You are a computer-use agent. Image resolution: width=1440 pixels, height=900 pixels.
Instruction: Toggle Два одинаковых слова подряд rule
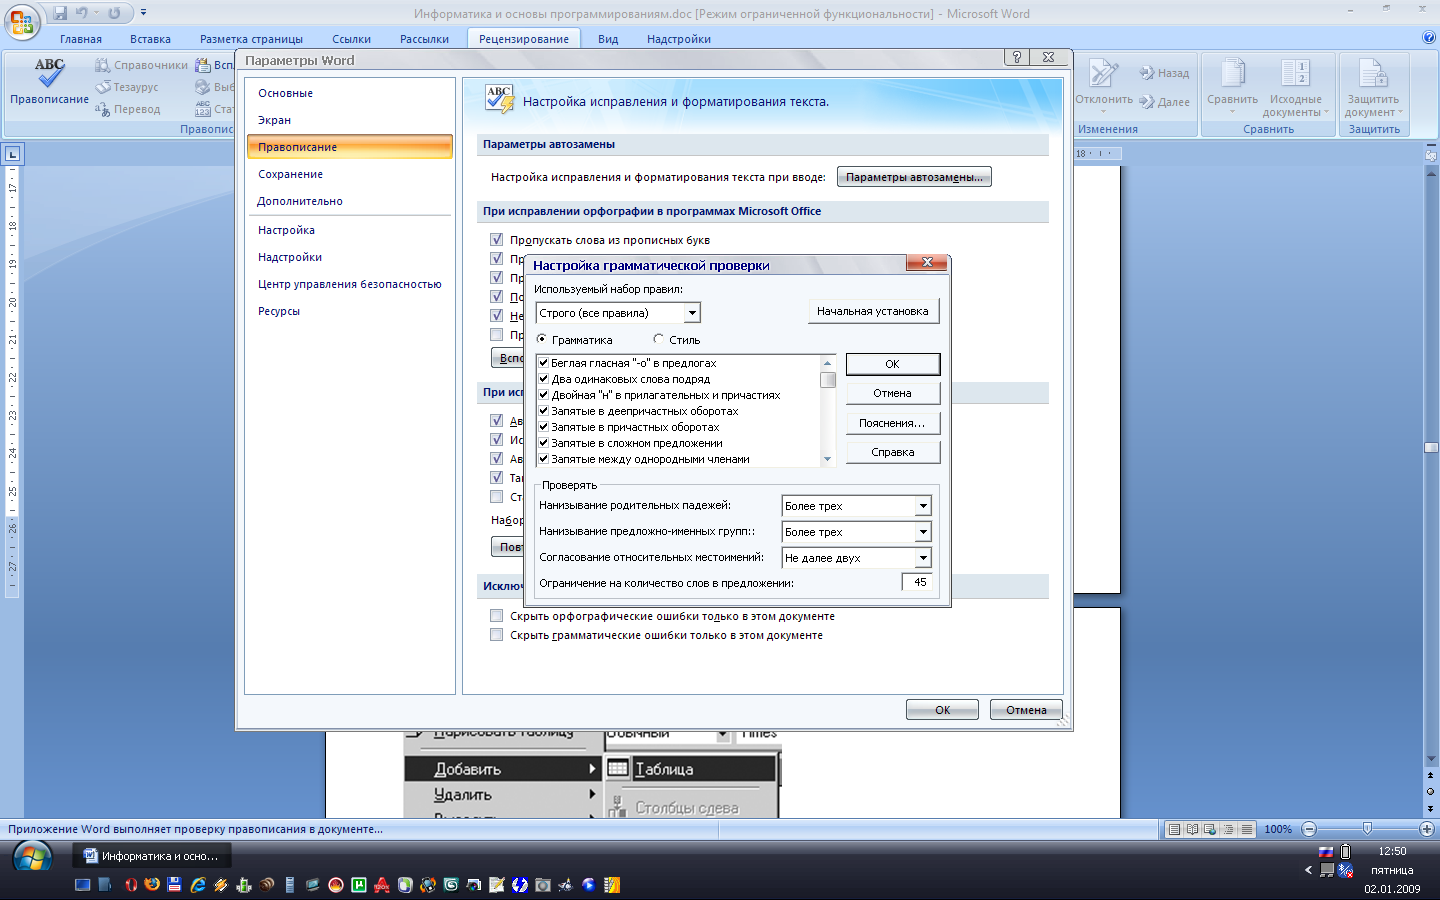point(544,379)
